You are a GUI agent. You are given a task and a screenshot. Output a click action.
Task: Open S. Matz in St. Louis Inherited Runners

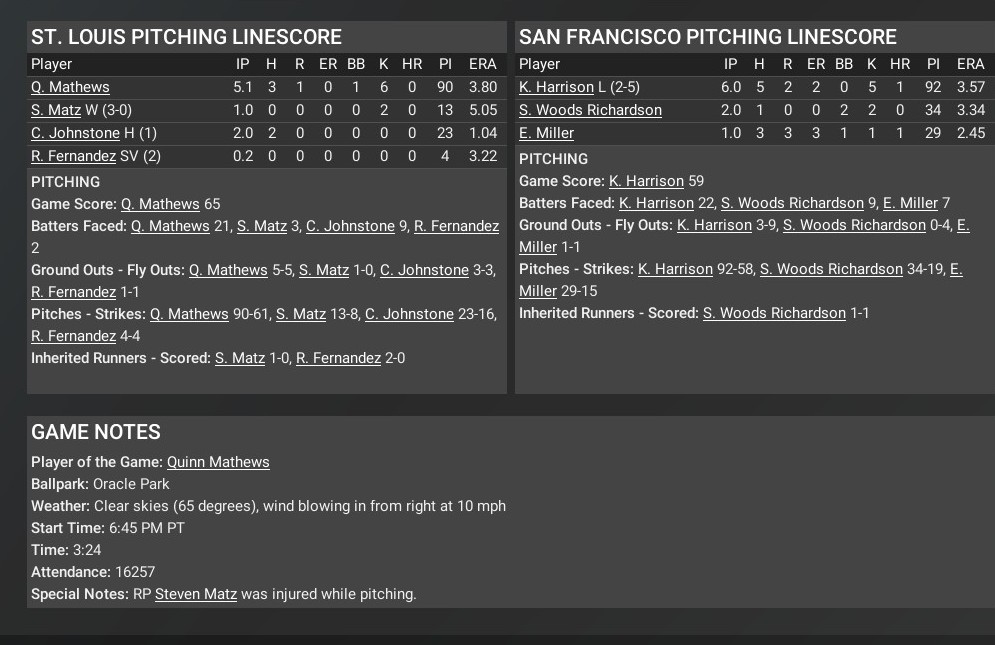click(x=240, y=358)
